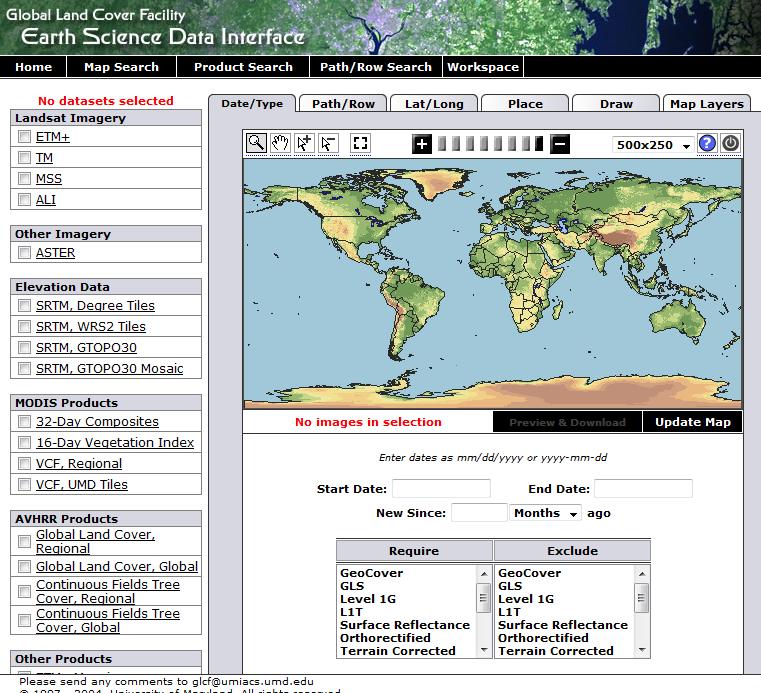Open the 500x250 map size dropdown
This screenshot has height=693, width=761.
coord(653,145)
